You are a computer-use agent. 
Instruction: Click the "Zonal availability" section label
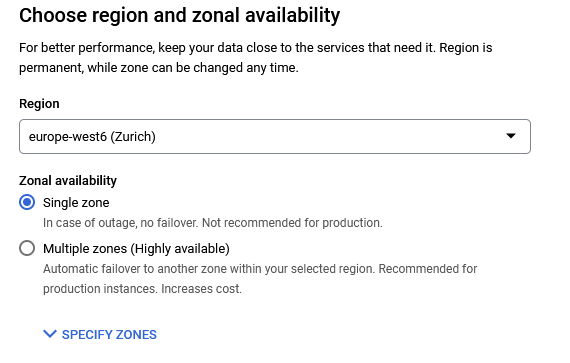click(x=68, y=181)
